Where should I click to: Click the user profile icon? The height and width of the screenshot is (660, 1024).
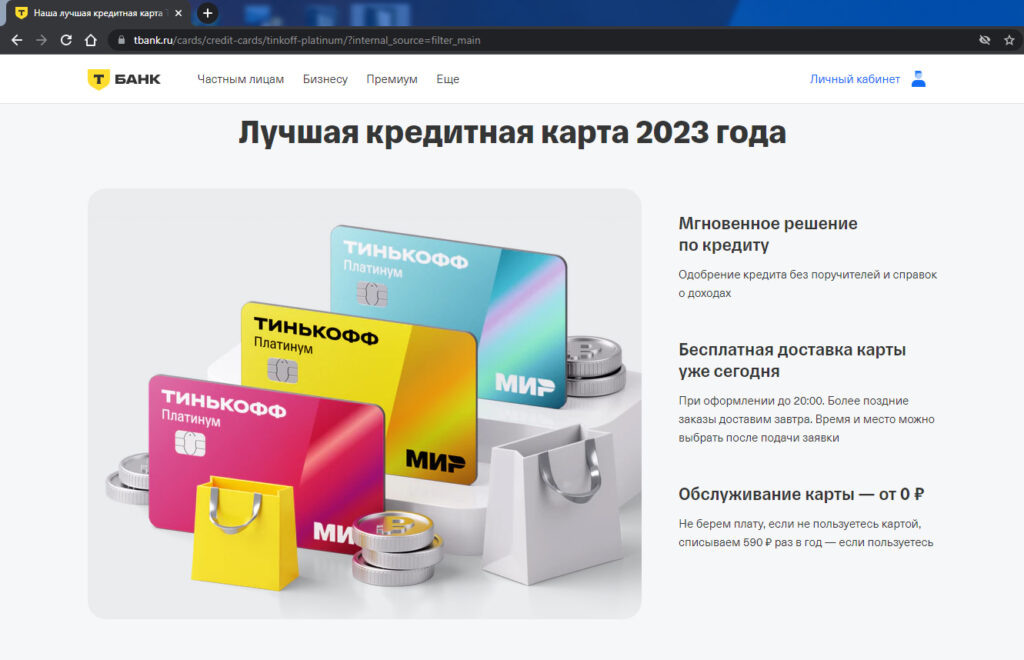click(918, 79)
